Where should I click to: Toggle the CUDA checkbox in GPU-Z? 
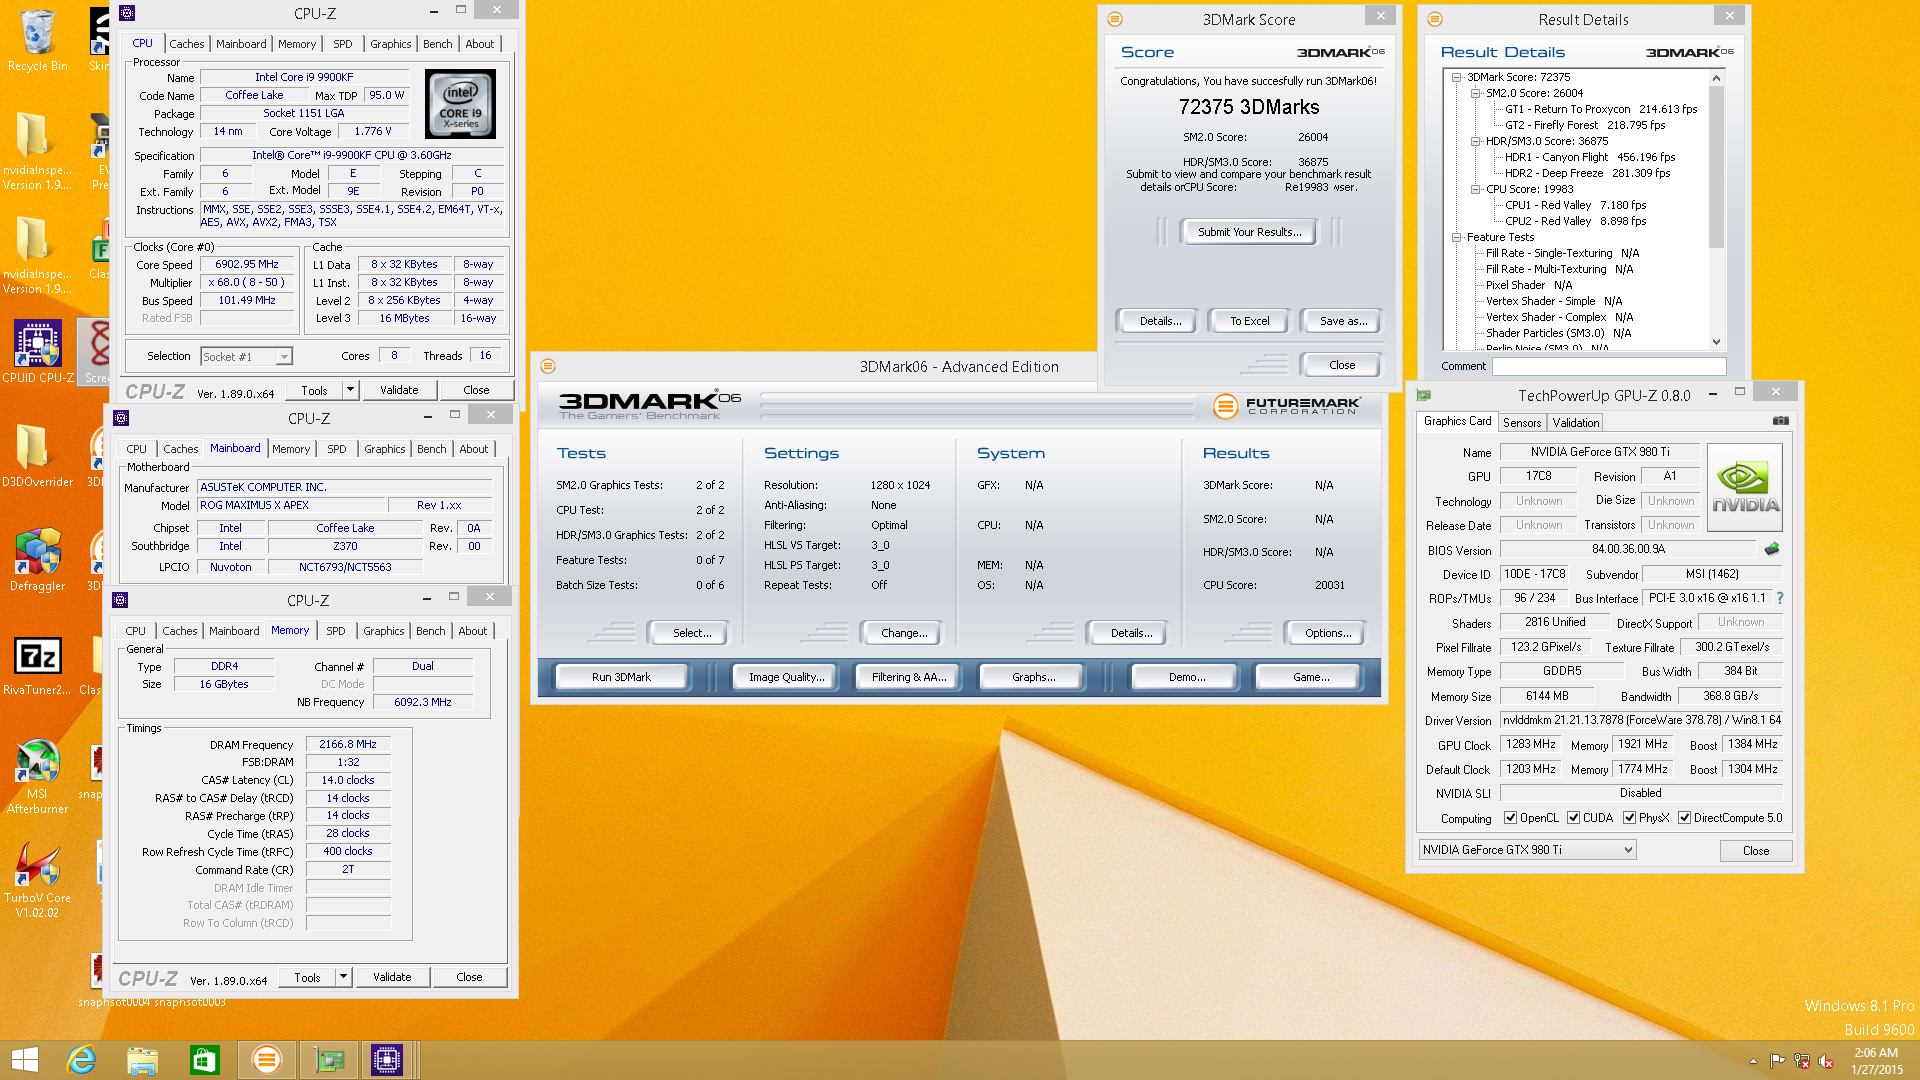(x=1573, y=818)
